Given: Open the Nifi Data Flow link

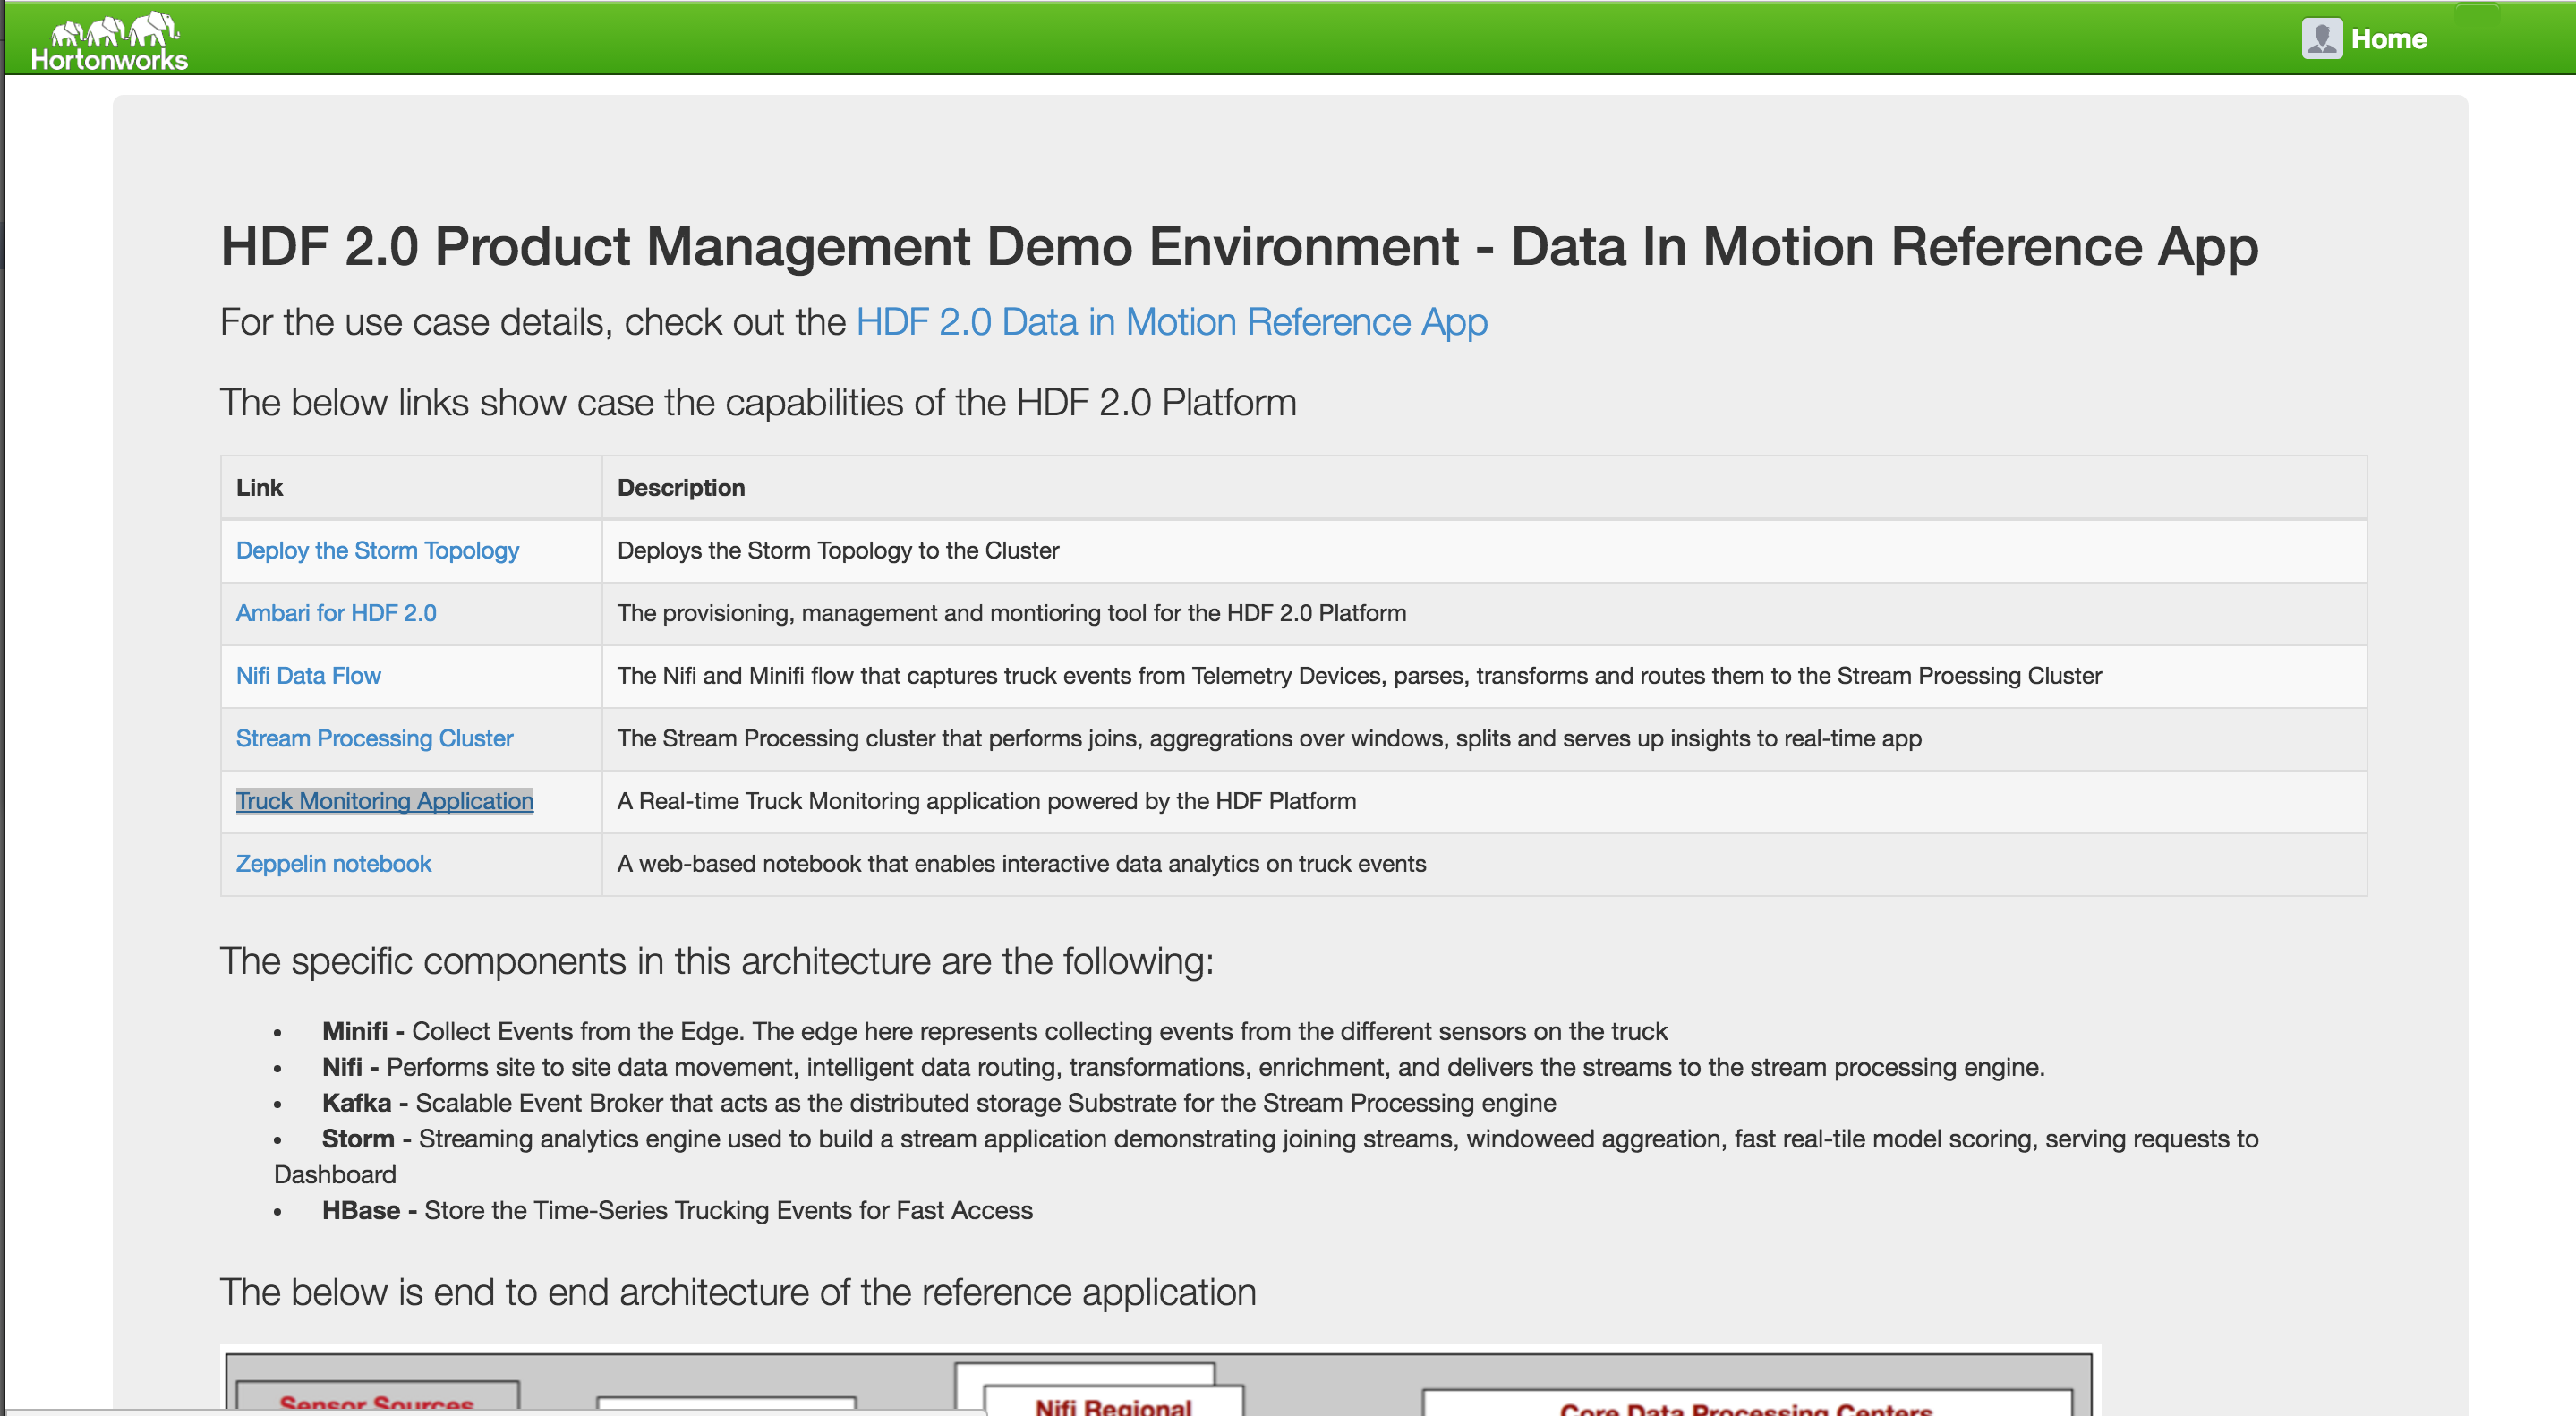Looking at the screenshot, I should (307, 676).
